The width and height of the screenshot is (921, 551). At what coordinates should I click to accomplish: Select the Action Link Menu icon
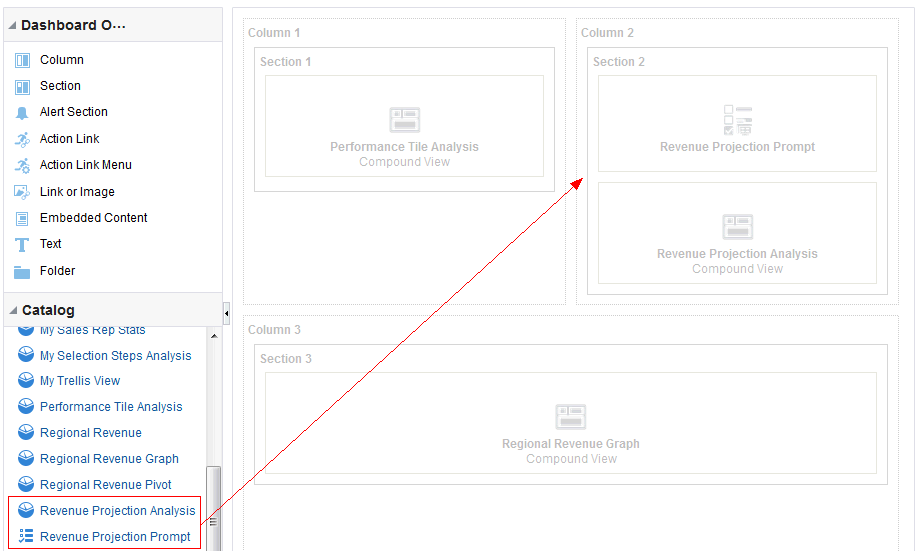coord(22,166)
